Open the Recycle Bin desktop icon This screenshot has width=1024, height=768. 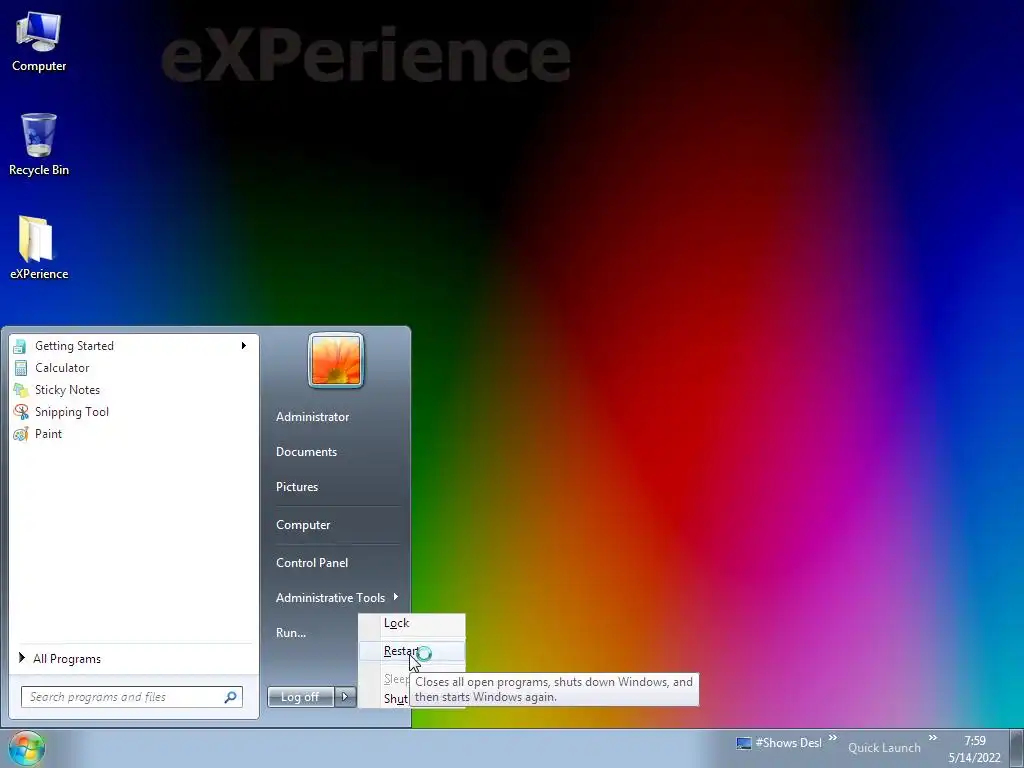coord(39,144)
